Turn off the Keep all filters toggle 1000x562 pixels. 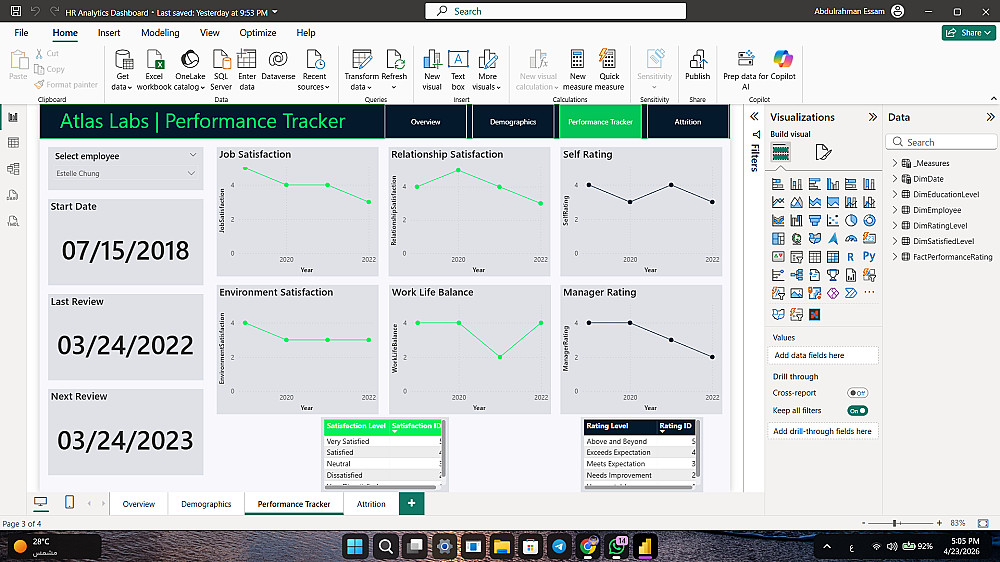pyautogui.click(x=857, y=411)
